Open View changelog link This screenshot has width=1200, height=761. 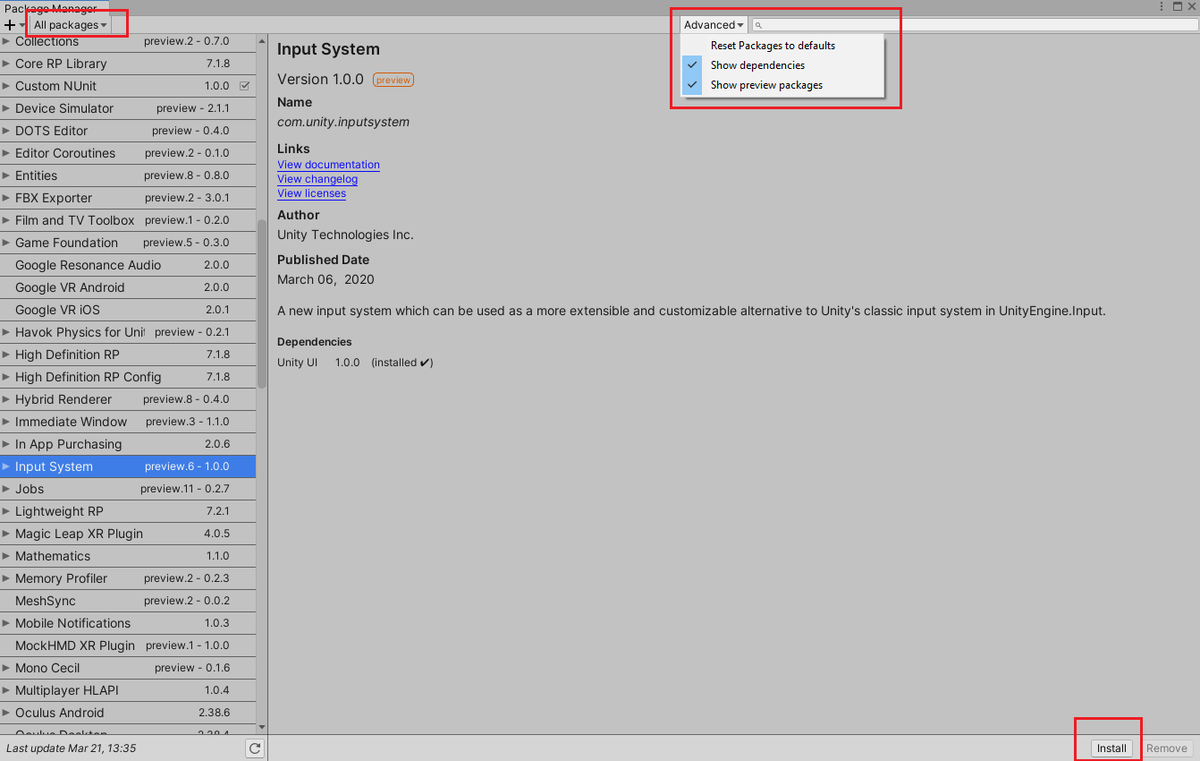coord(317,179)
